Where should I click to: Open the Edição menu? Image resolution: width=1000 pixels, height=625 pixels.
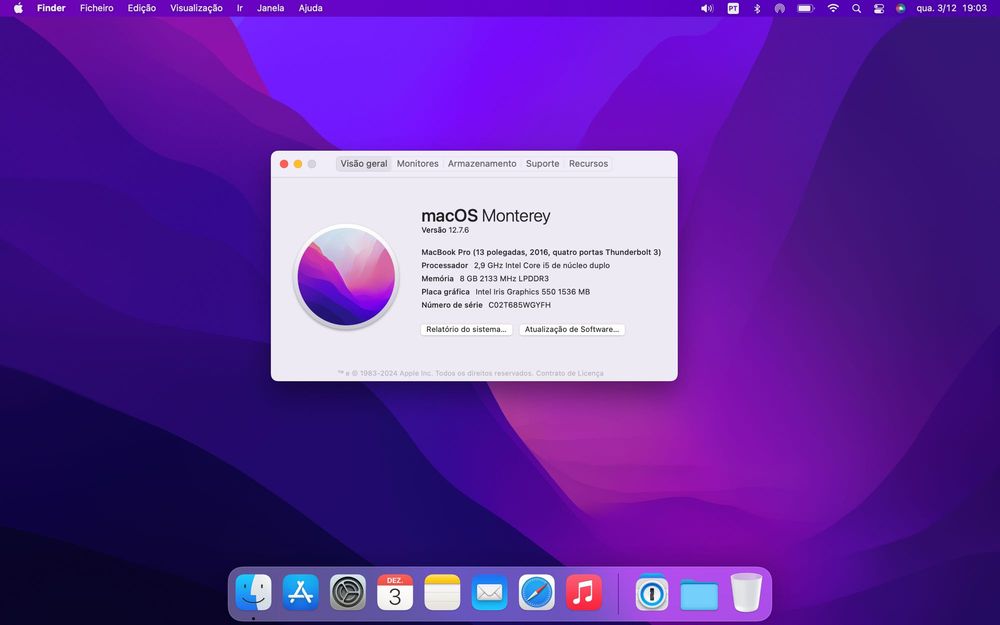[142, 8]
